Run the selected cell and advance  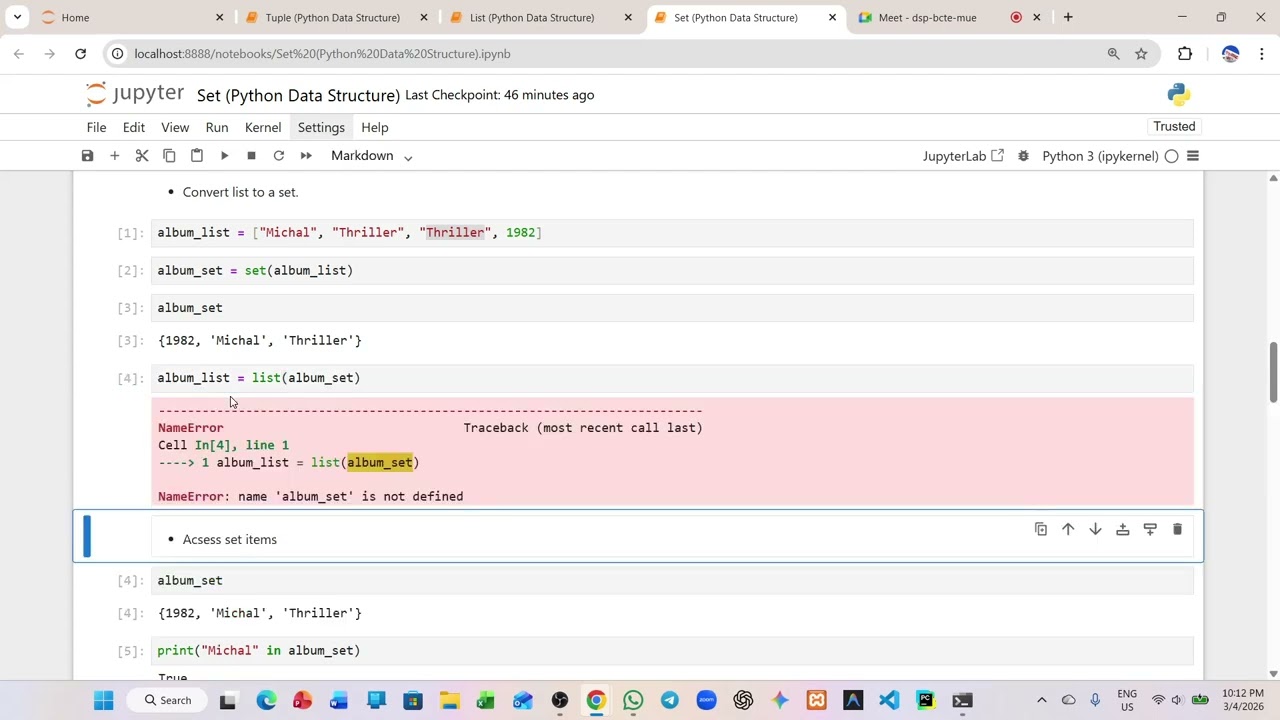[224, 156]
